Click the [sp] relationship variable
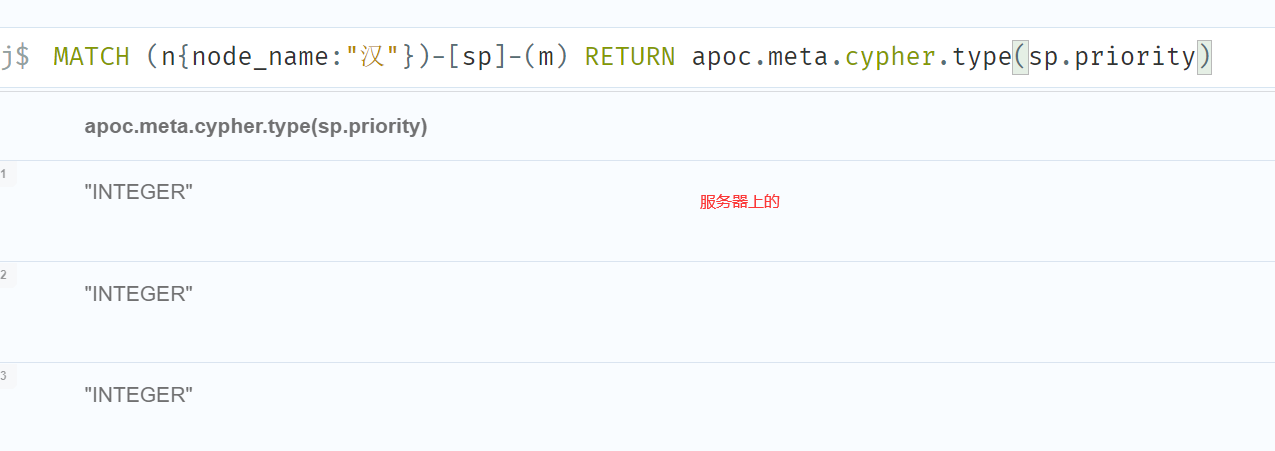This screenshot has height=451, width=1275. pyautogui.click(x=472, y=57)
